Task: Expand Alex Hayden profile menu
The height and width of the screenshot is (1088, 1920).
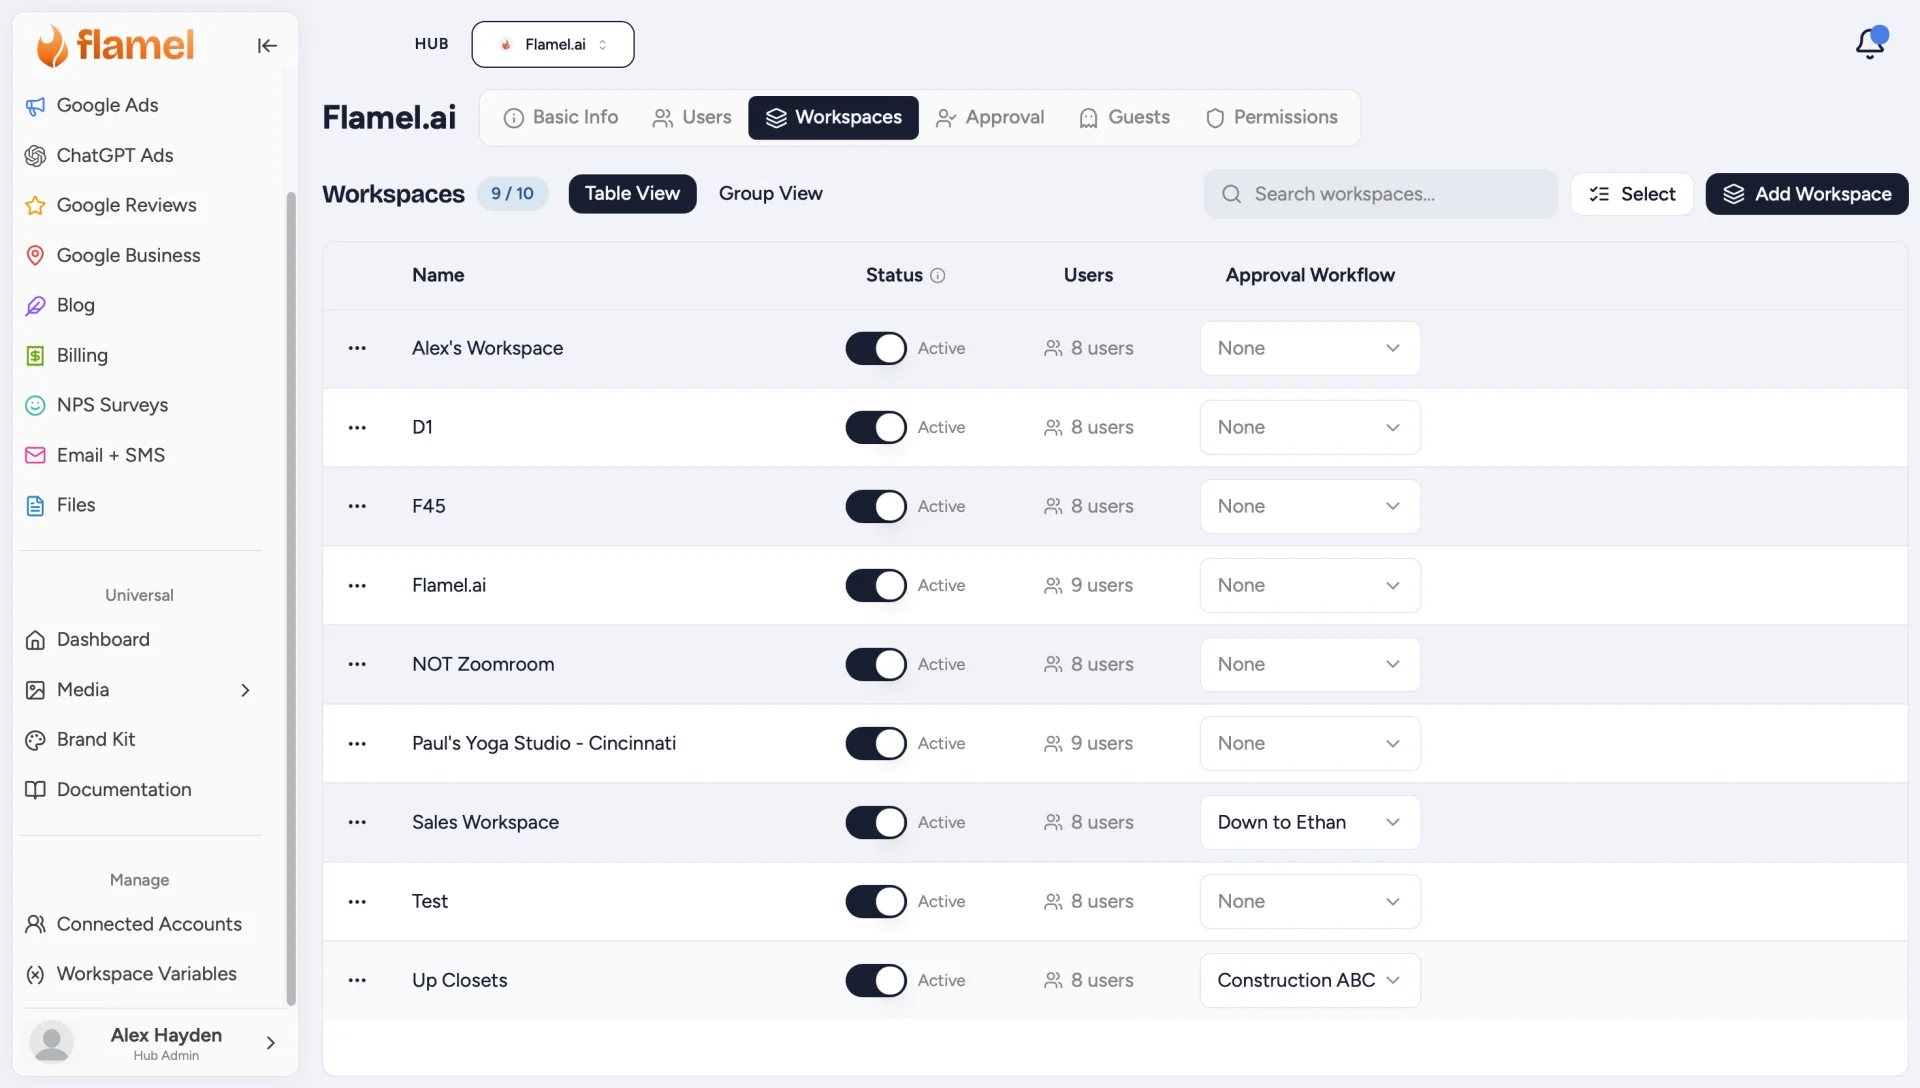Action: click(x=270, y=1043)
